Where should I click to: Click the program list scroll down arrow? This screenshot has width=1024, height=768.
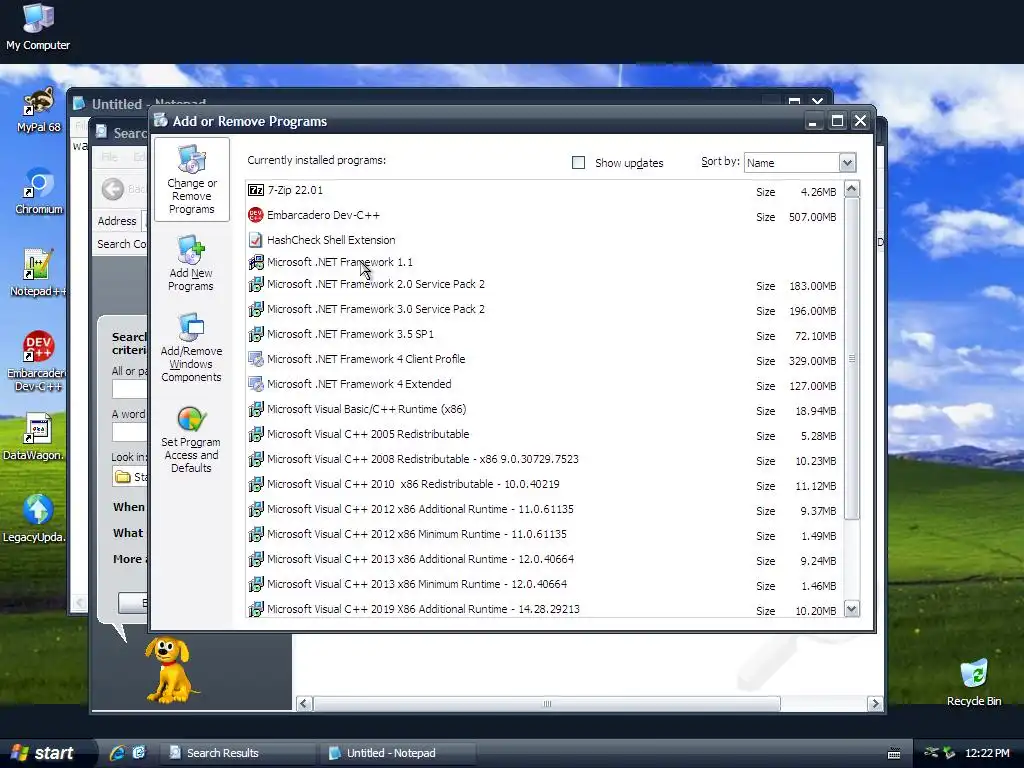[x=852, y=609]
